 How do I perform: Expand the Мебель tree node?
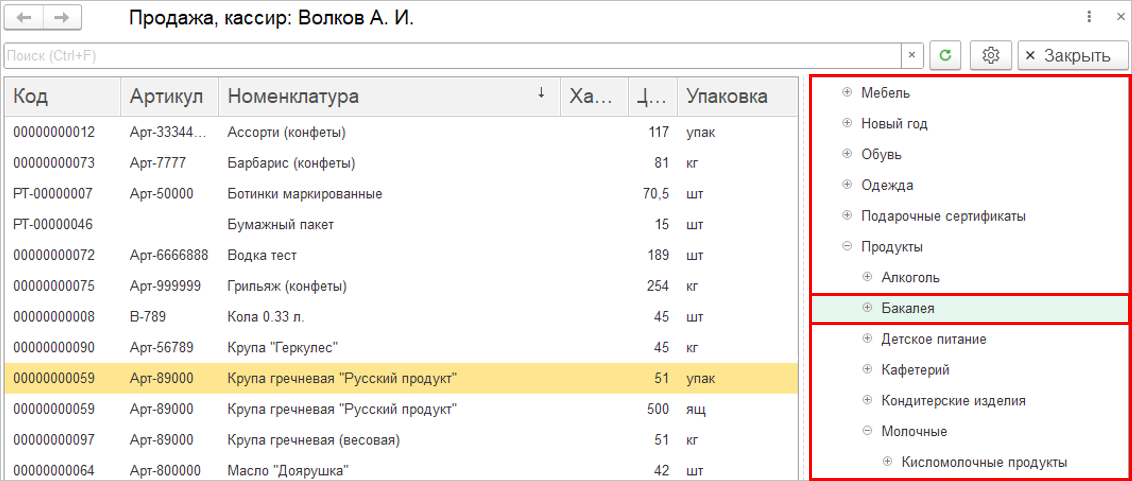[847, 93]
